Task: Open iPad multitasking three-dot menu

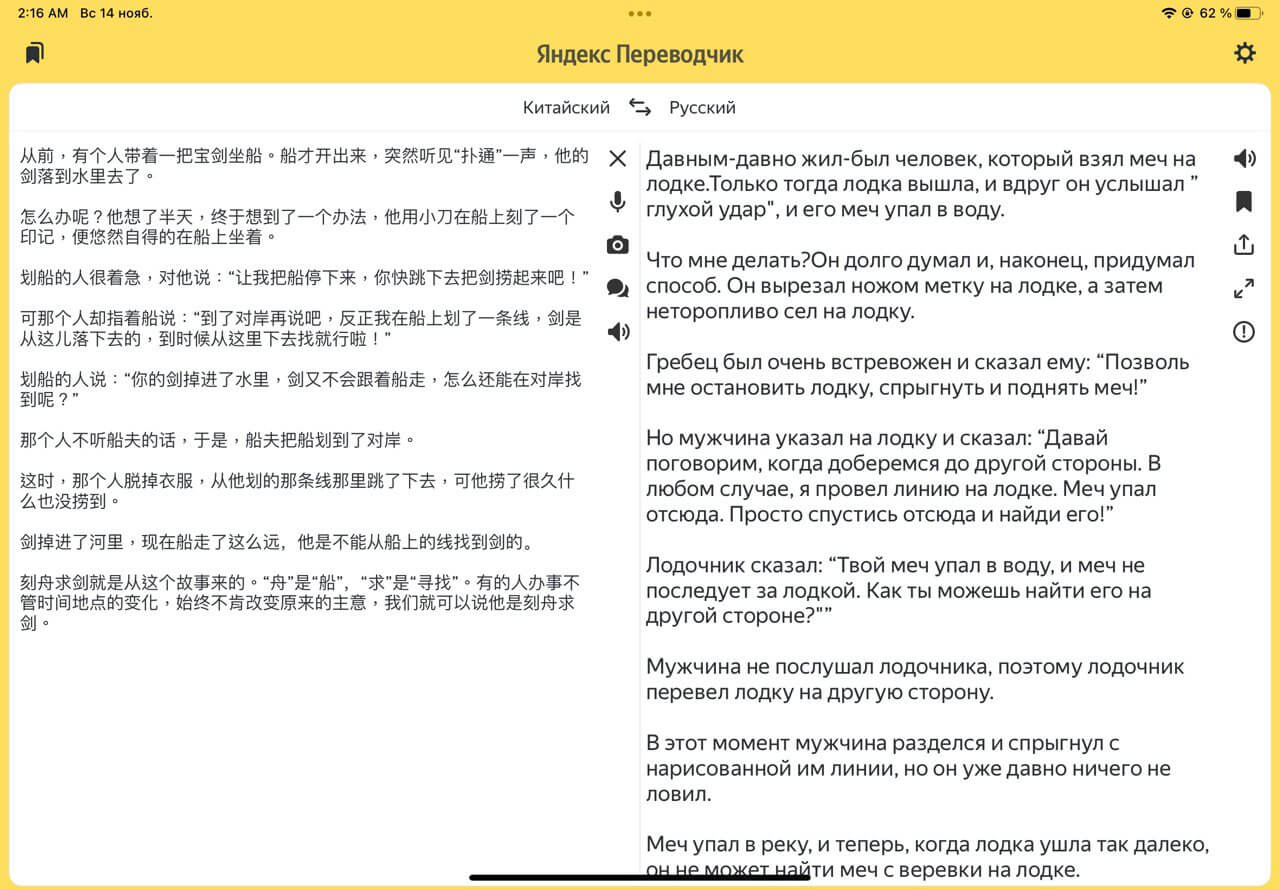Action: point(640,13)
